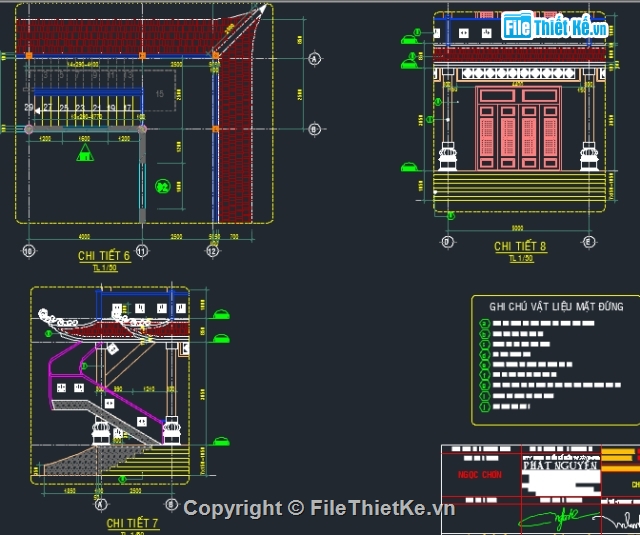640x535 pixels.
Task: Select stair step number 15 in detail 6
Action: click(160, 94)
